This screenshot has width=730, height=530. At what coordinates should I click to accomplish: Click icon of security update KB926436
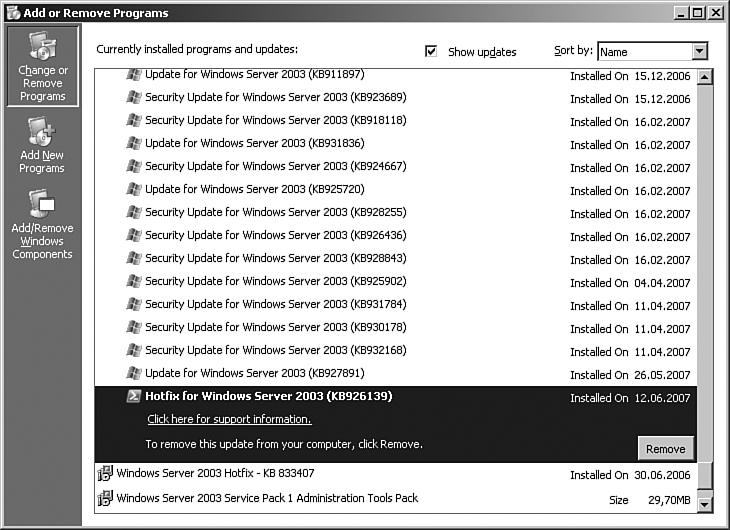pyautogui.click(x=134, y=235)
